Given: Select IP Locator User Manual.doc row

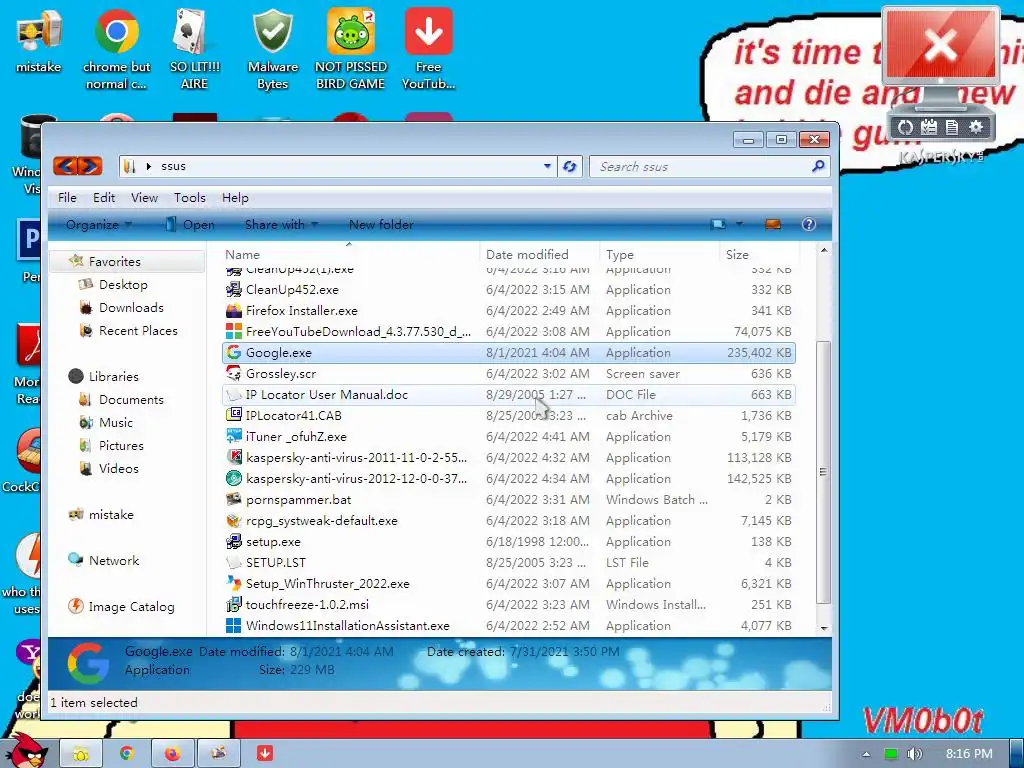Looking at the screenshot, I should tap(509, 394).
